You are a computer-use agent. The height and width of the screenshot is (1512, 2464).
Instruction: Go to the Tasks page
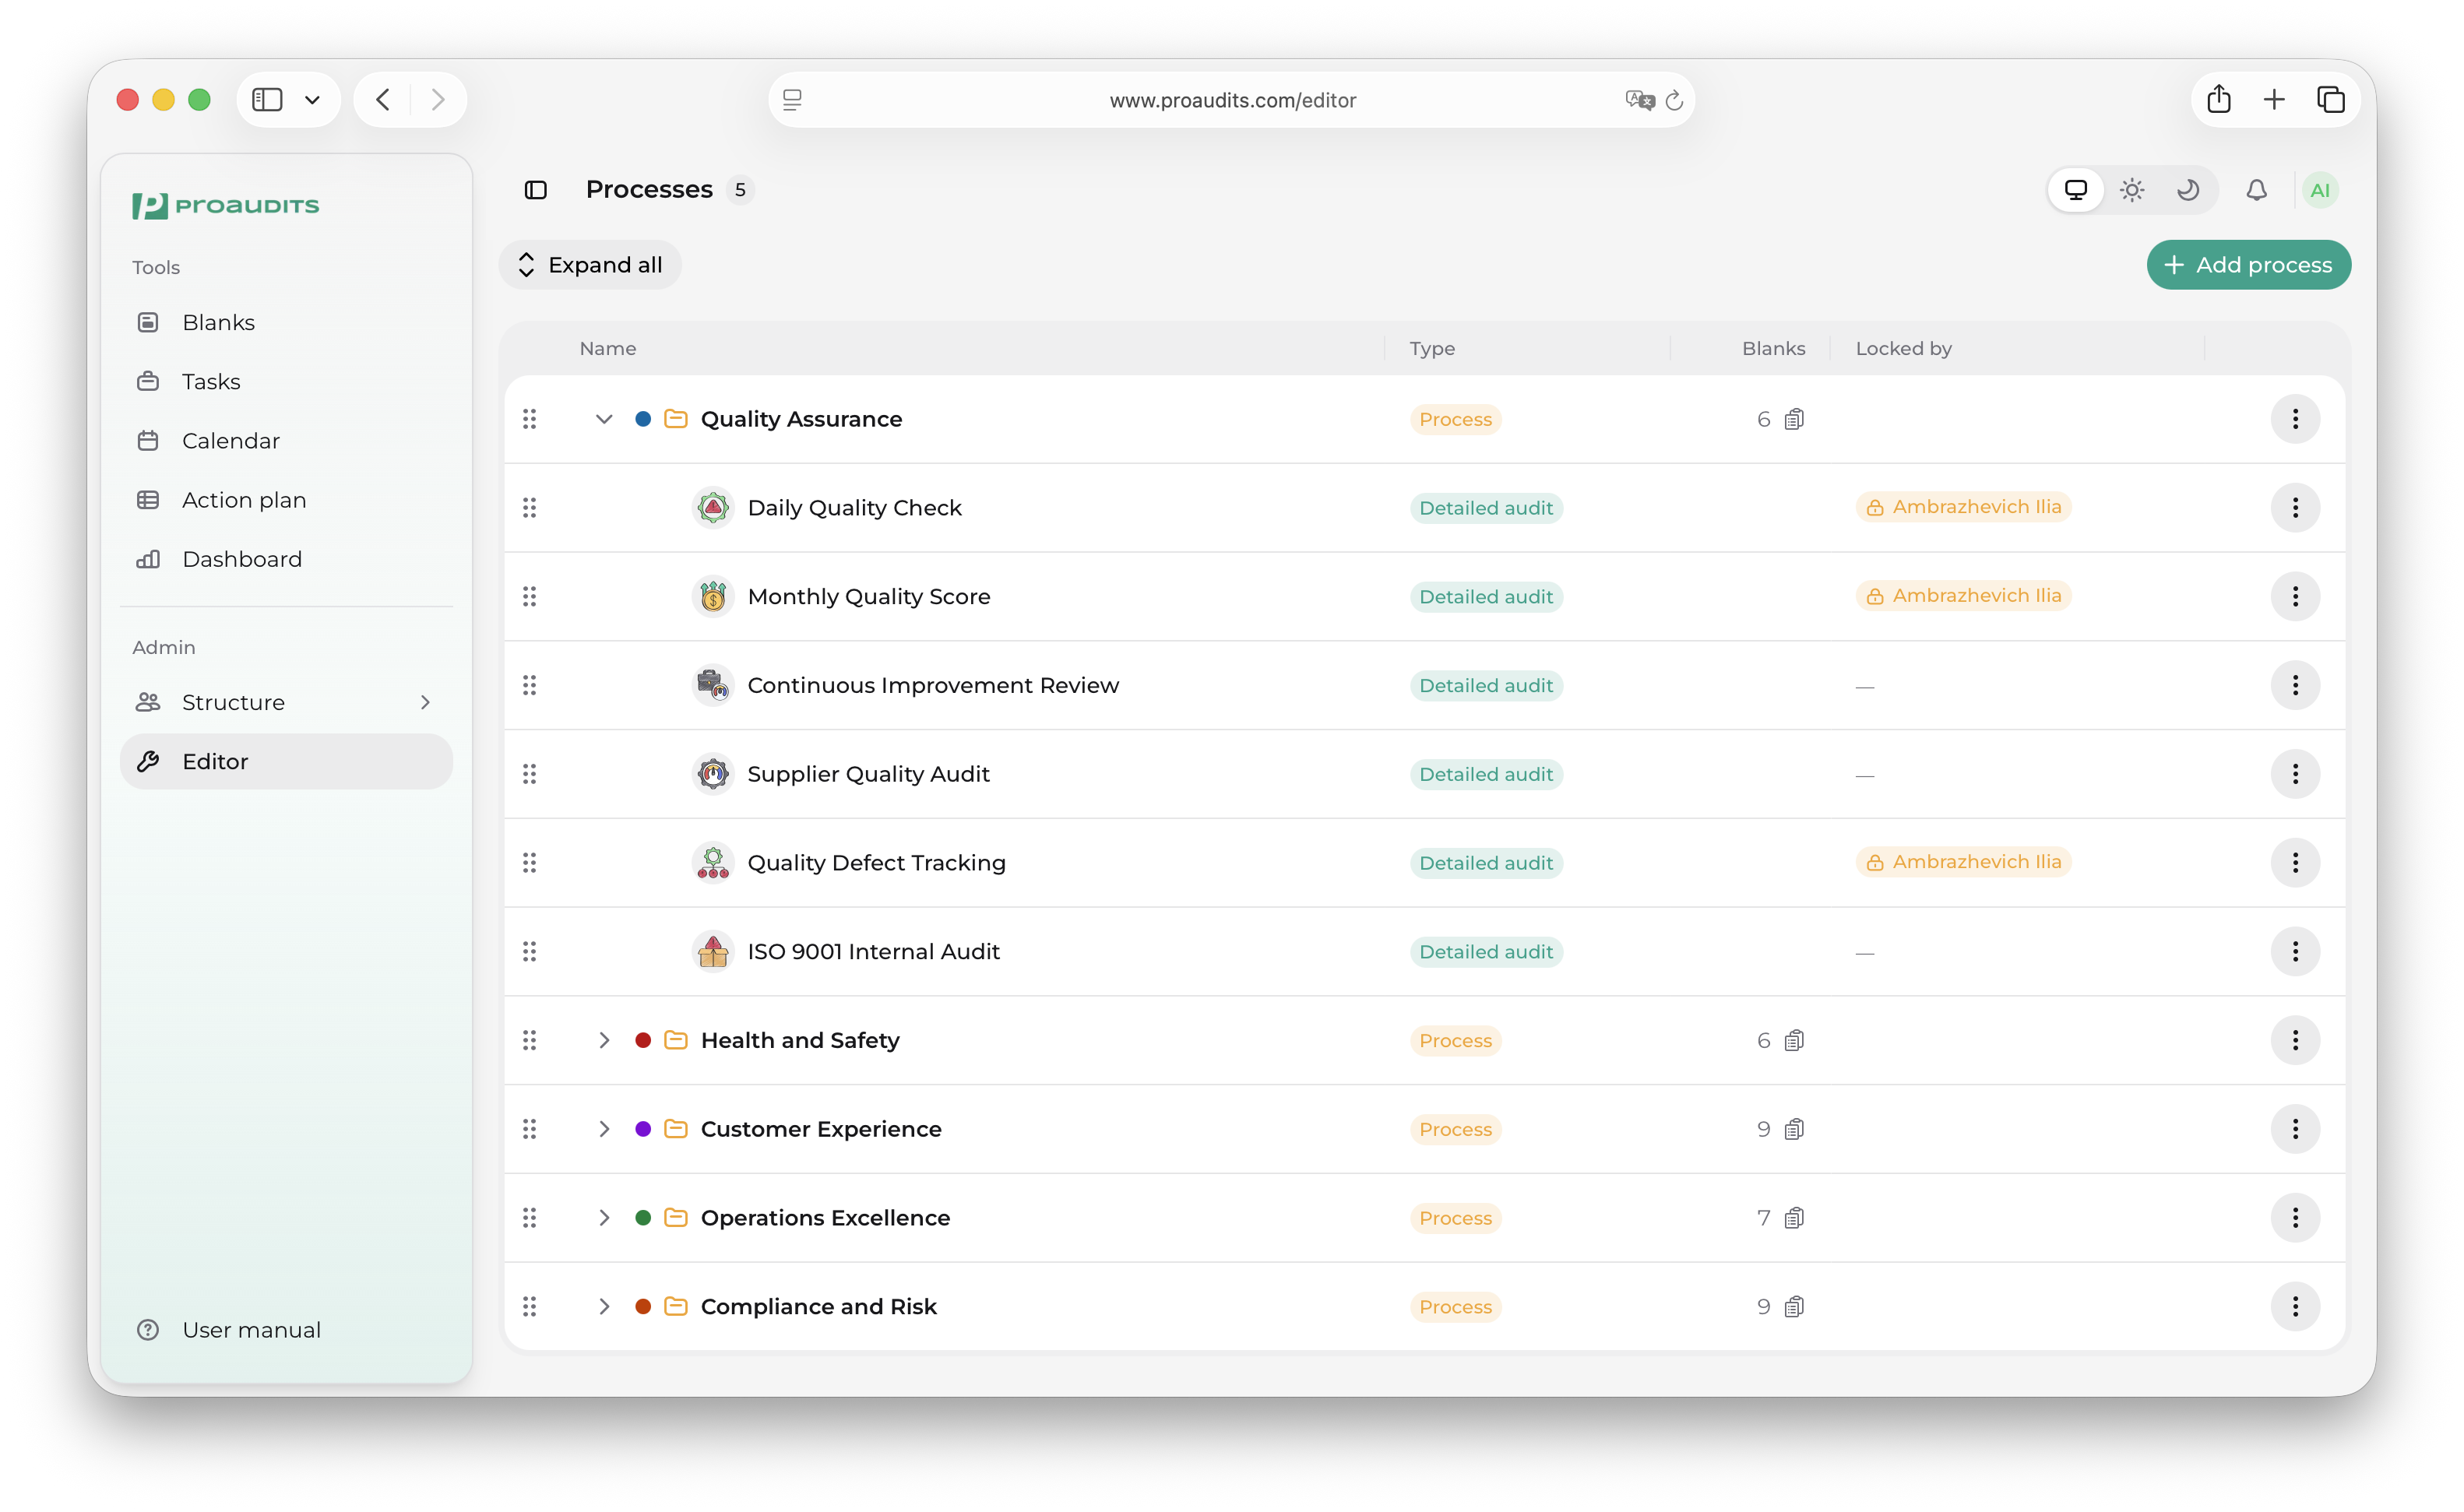tap(285, 381)
